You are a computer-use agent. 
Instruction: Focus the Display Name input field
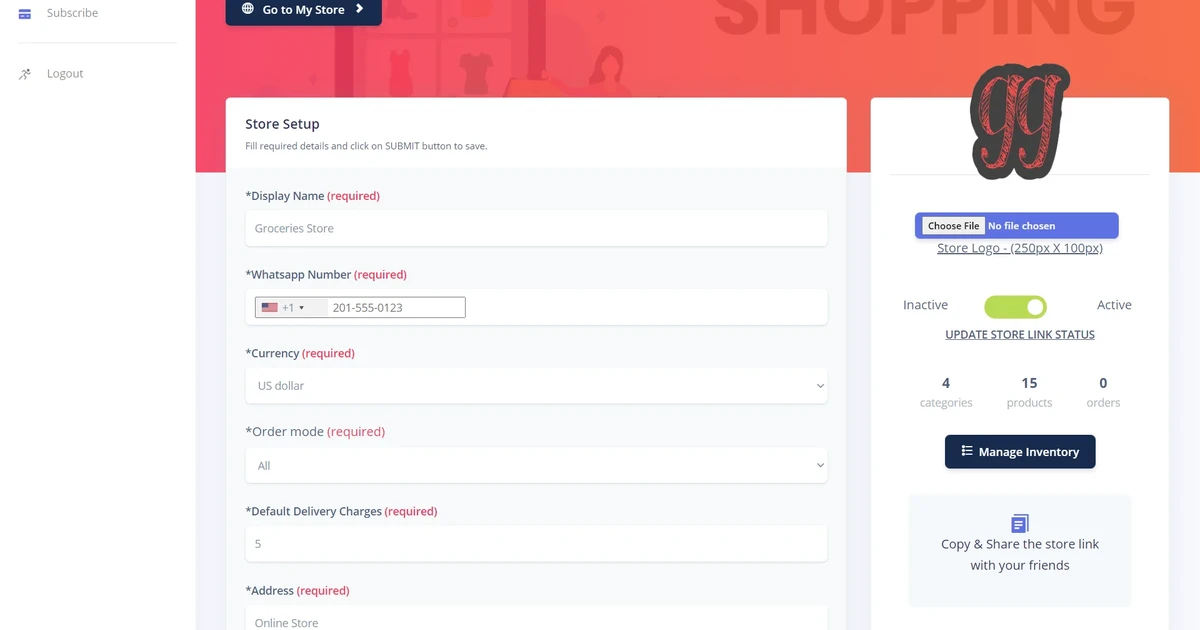pos(536,228)
